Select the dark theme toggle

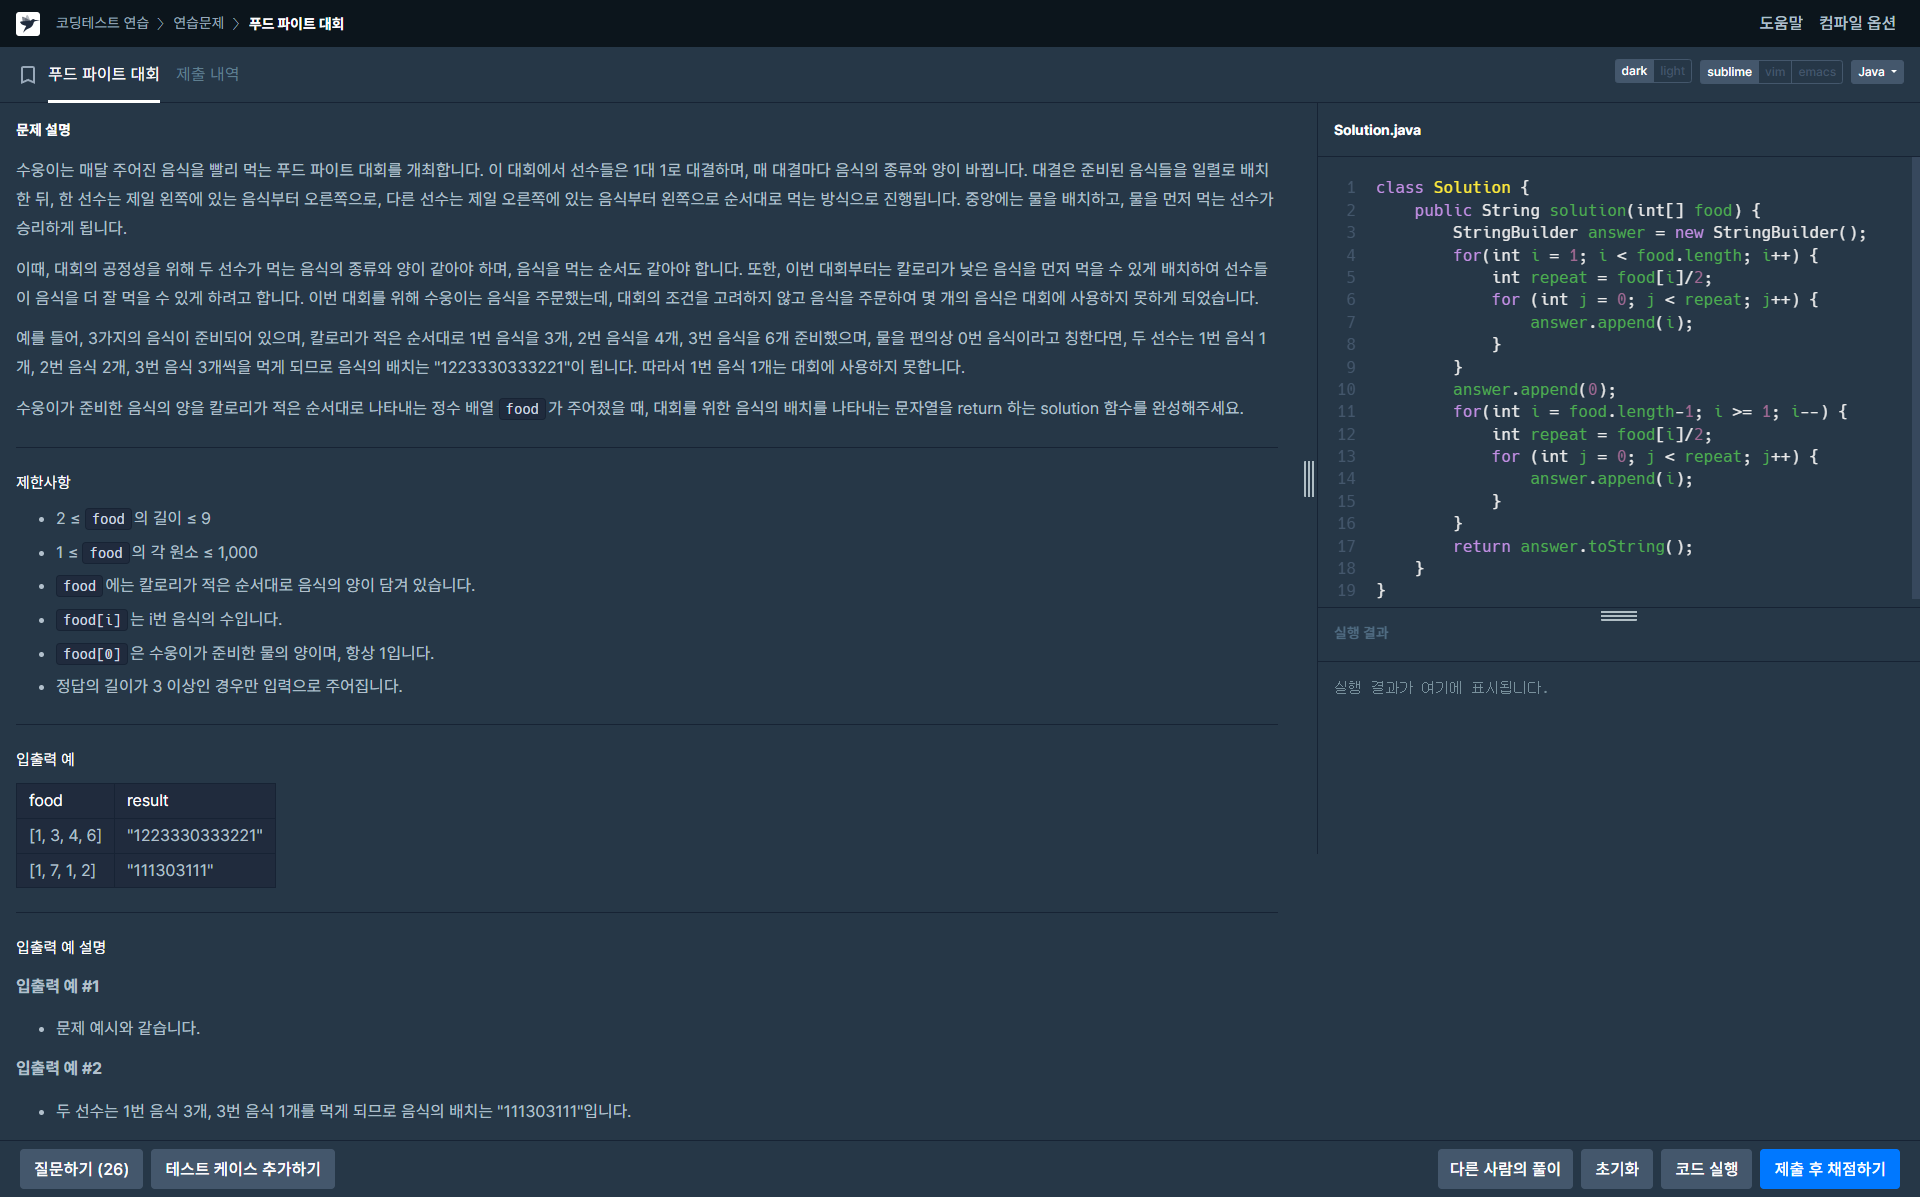click(1634, 72)
